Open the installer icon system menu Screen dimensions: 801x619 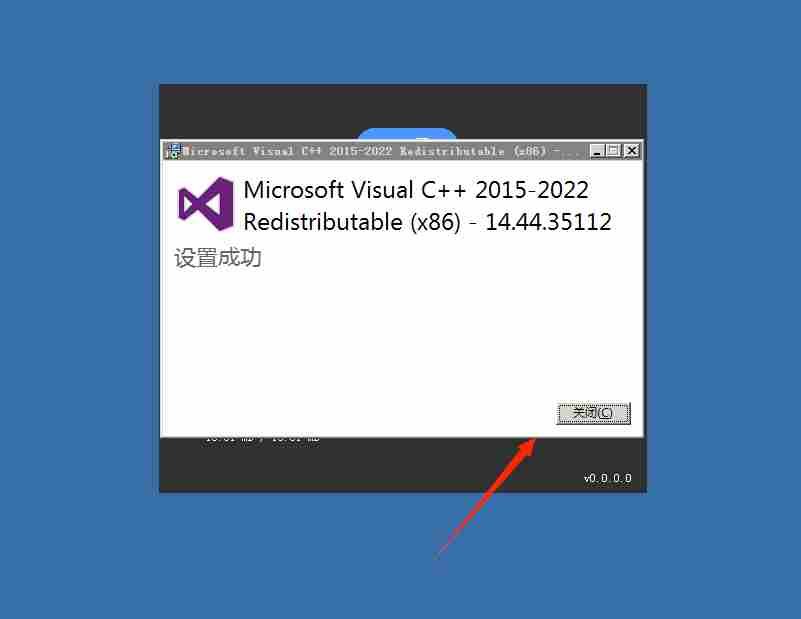(173, 151)
